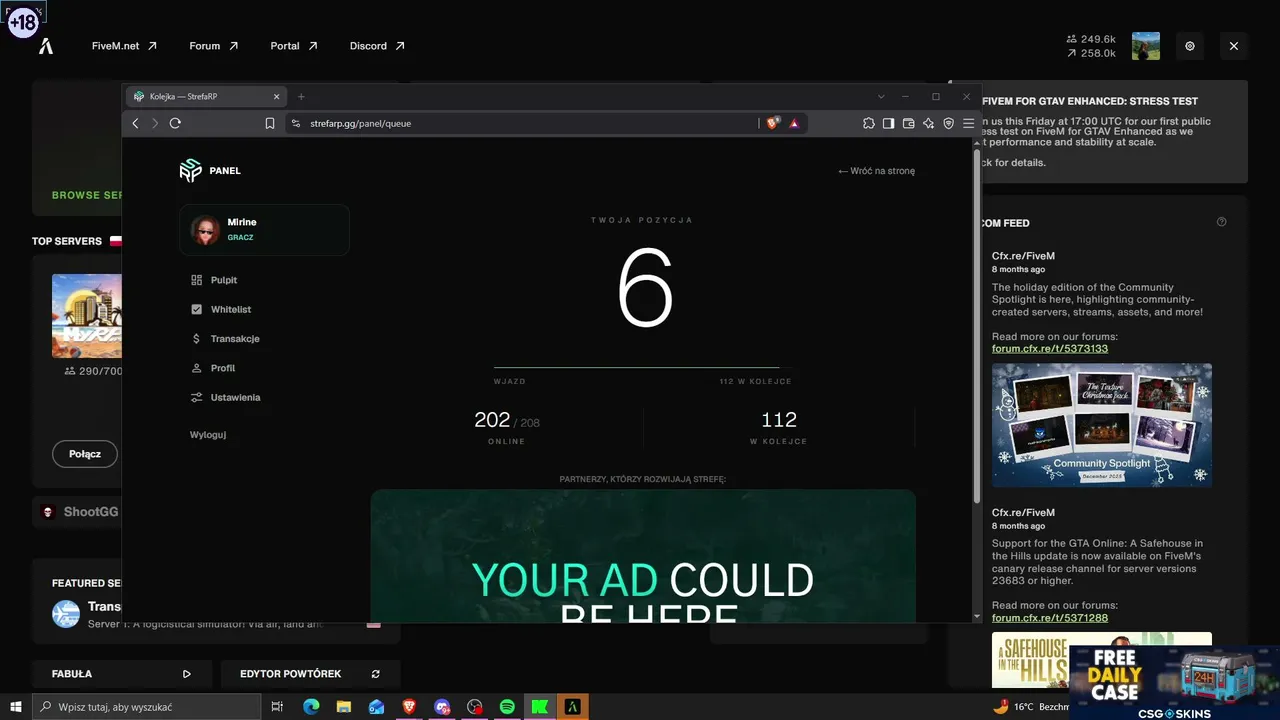Screen dimensions: 1280x720
Task: Open Brave Wallet icon
Action: pyautogui.click(x=908, y=123)
